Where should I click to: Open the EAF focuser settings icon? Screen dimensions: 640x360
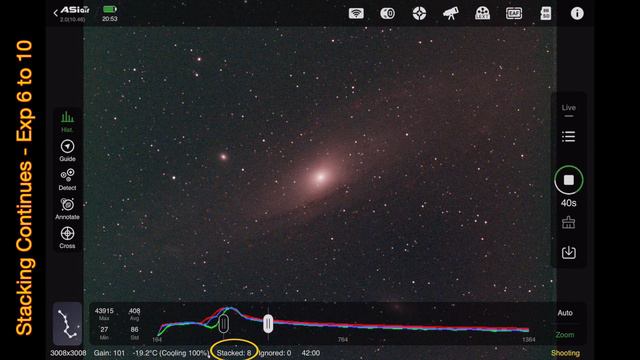click(x=514, y=13)
